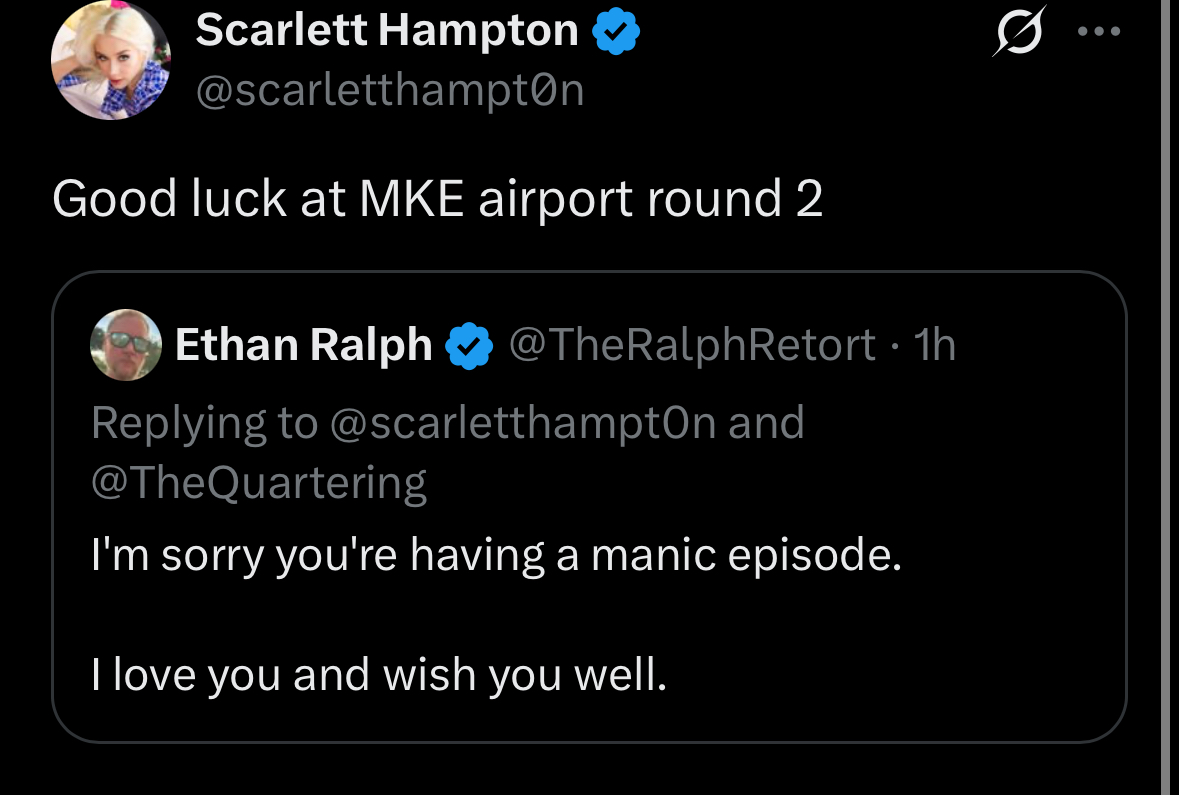Click 'I love you and wish you well' line
The image size is (1179, 795).
pyautogui.click(x=379, y=675)
